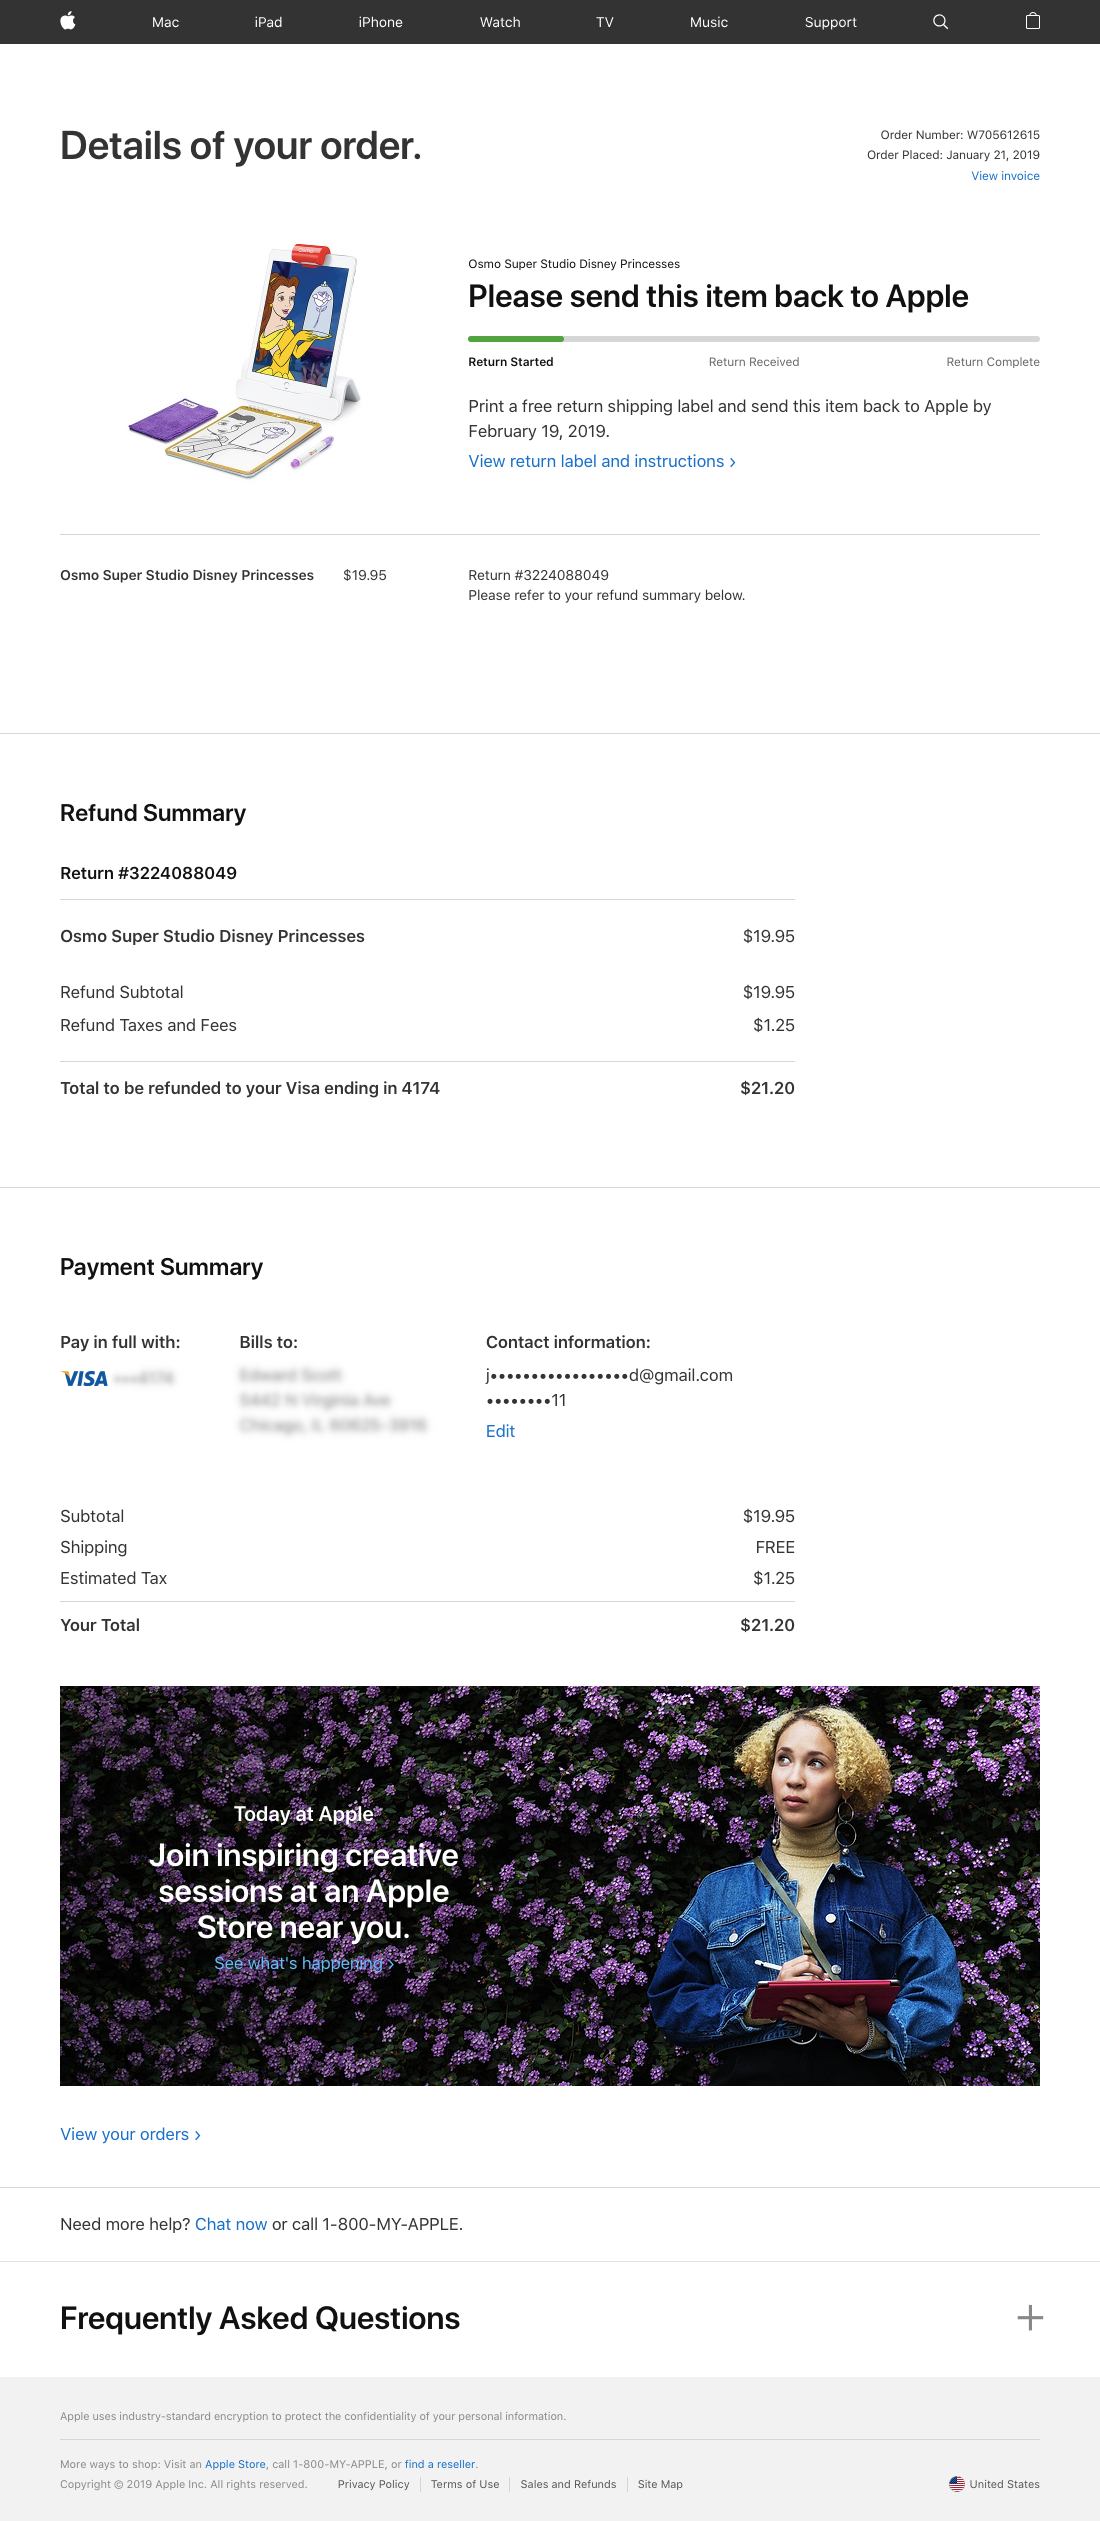Click the View invoice link
Viewport: 1100px width, 2521px height.
1005,176
